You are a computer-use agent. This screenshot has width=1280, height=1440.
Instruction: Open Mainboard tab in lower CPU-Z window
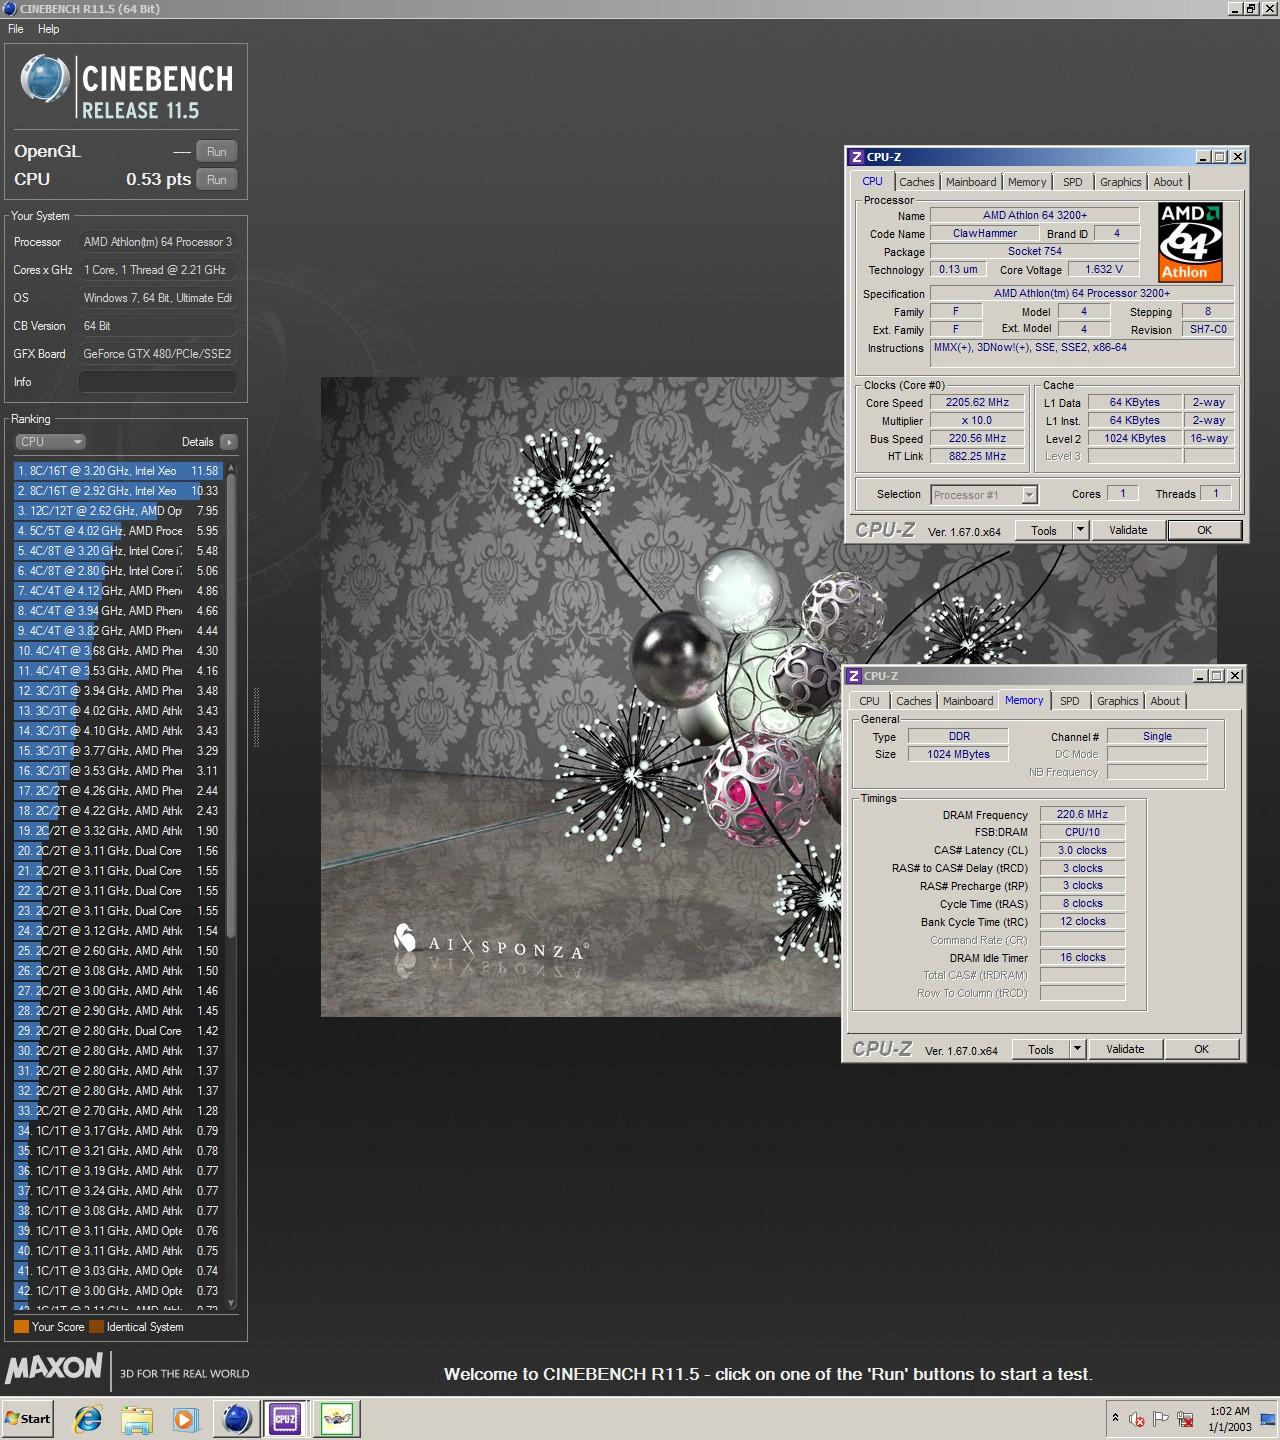pos(968,701)
